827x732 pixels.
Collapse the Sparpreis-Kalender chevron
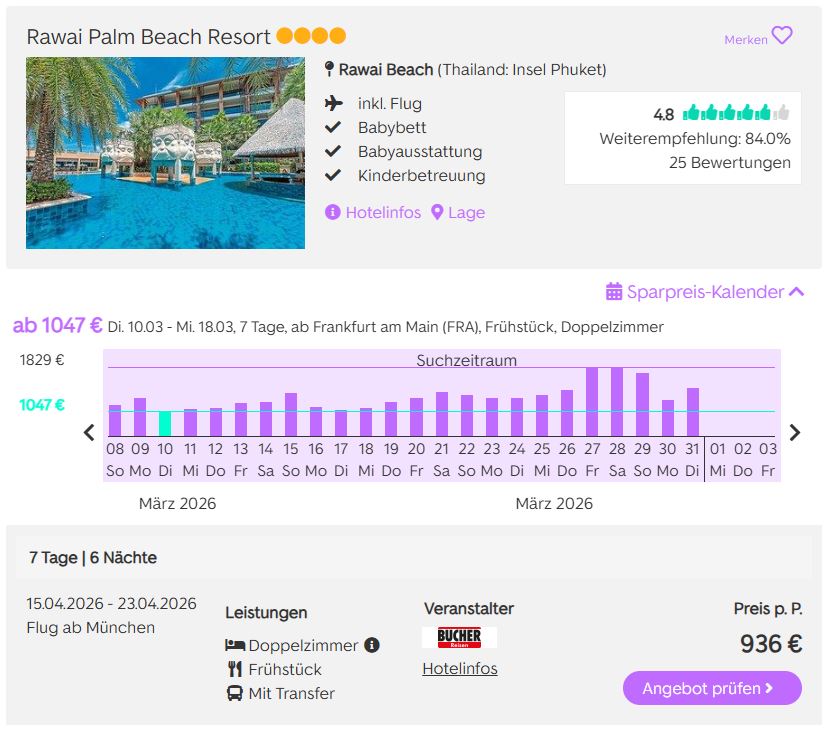click(x=796, y=292)
